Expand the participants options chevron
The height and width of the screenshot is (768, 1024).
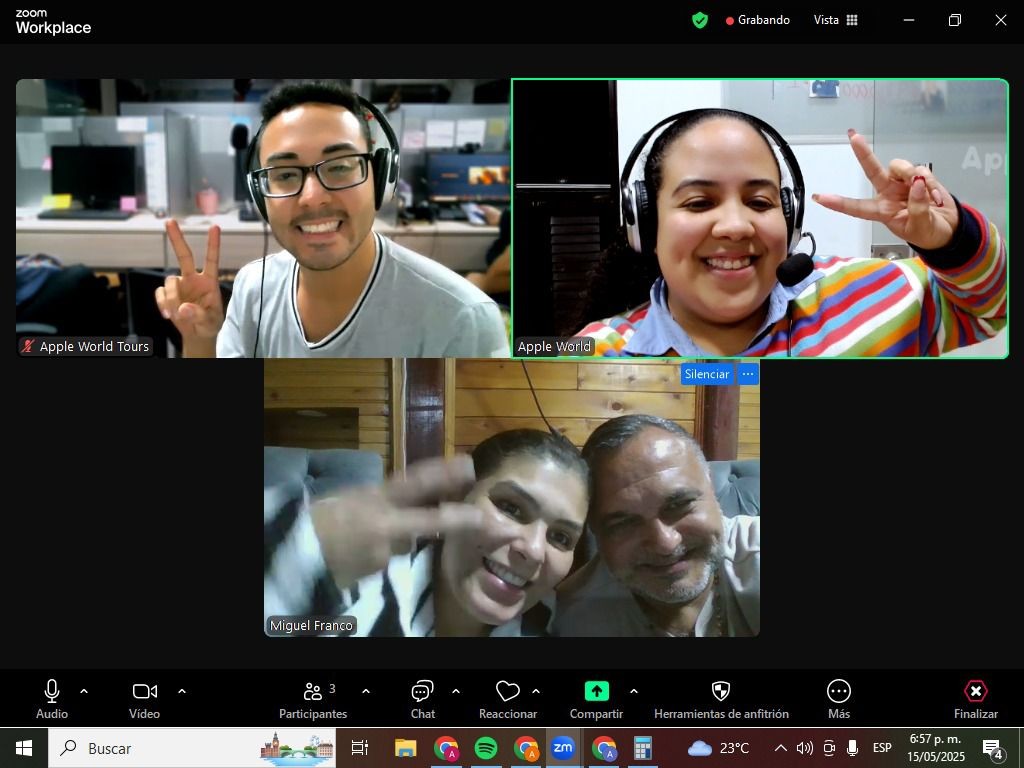coord(366,691)
